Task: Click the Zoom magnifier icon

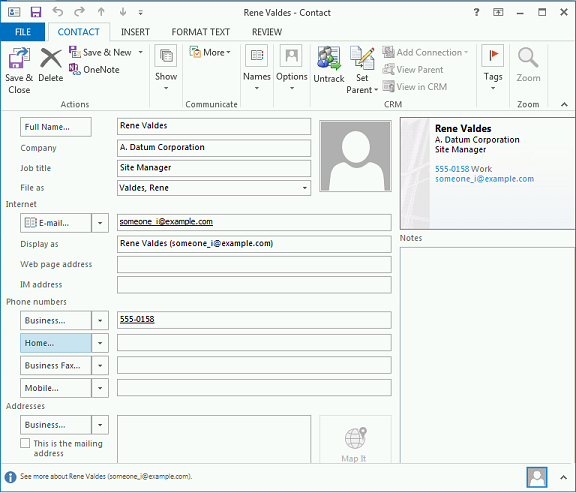Action: tap(528, 57)
